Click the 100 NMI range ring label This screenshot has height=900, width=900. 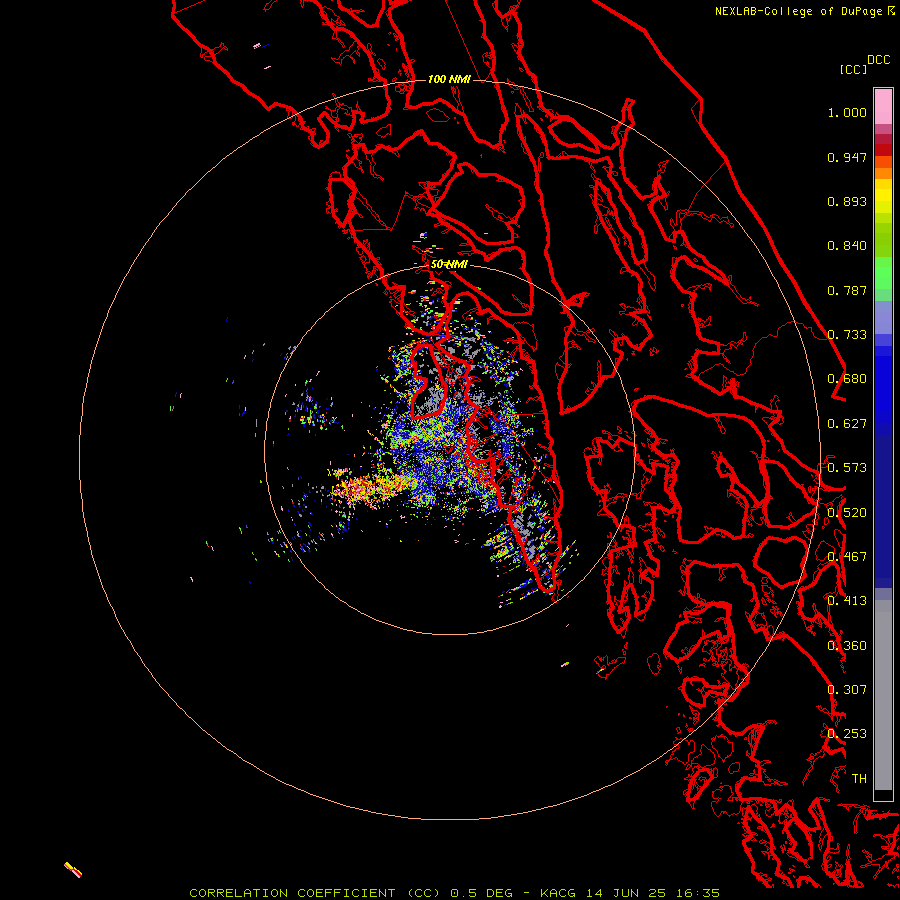click(449, 79)
